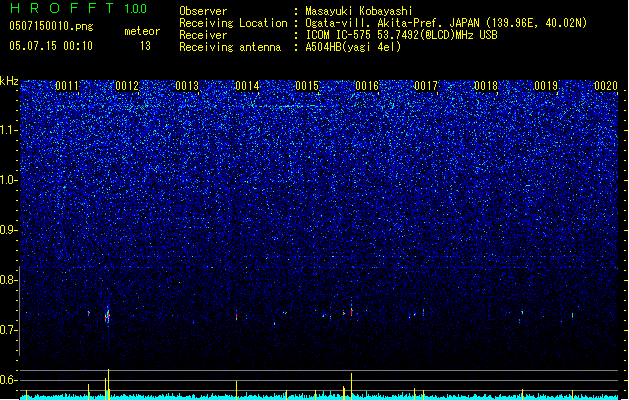Screen dimensions: 629x400
Task: Click the HROFFT 1.0.0 title text
Action: pos(79,8)
